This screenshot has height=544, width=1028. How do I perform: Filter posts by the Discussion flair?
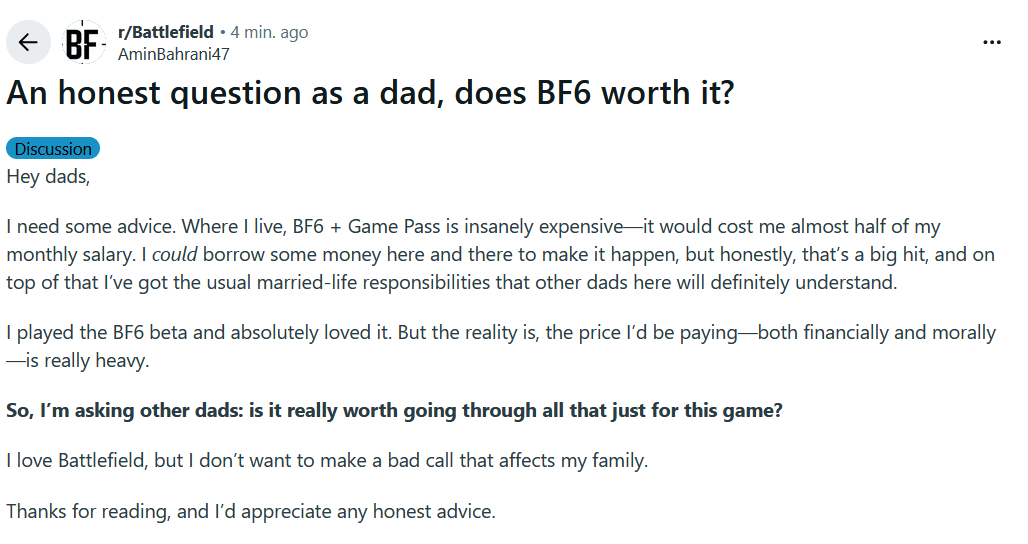[53, 149]
